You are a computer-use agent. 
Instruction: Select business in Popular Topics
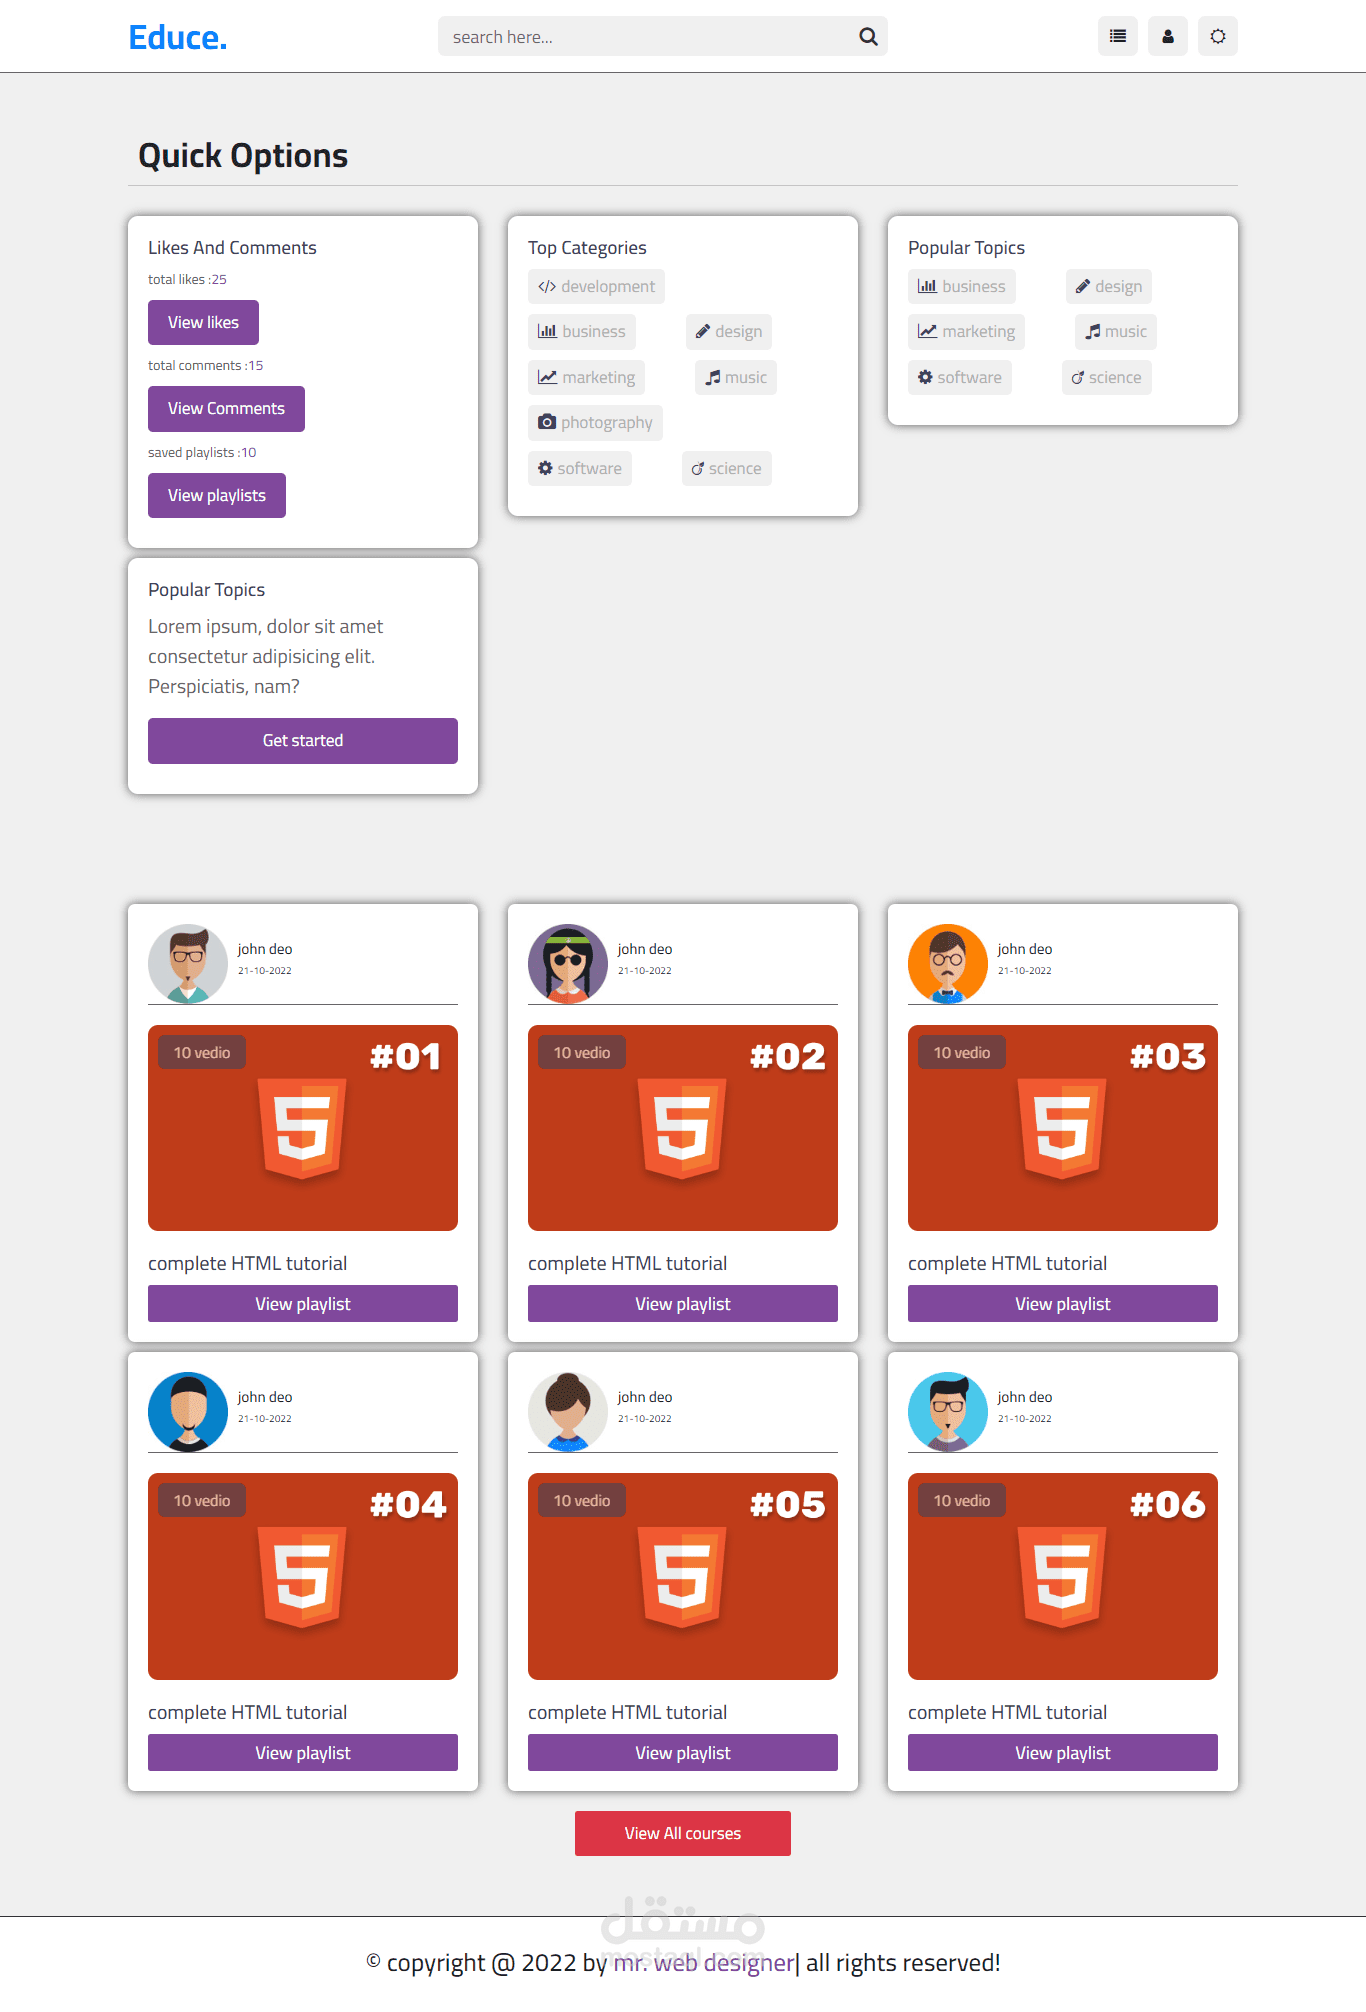(x=962, y=286)
